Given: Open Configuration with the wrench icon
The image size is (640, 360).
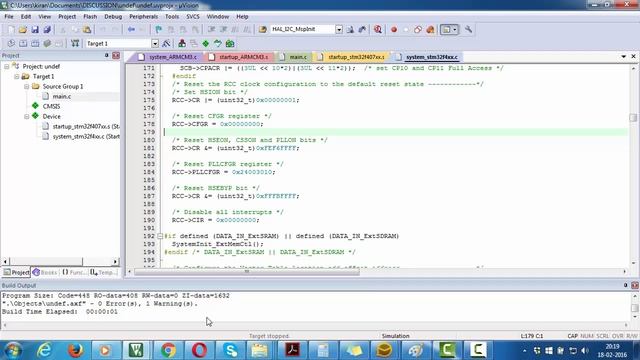Looking at the screenshot, I should point(468,29).
